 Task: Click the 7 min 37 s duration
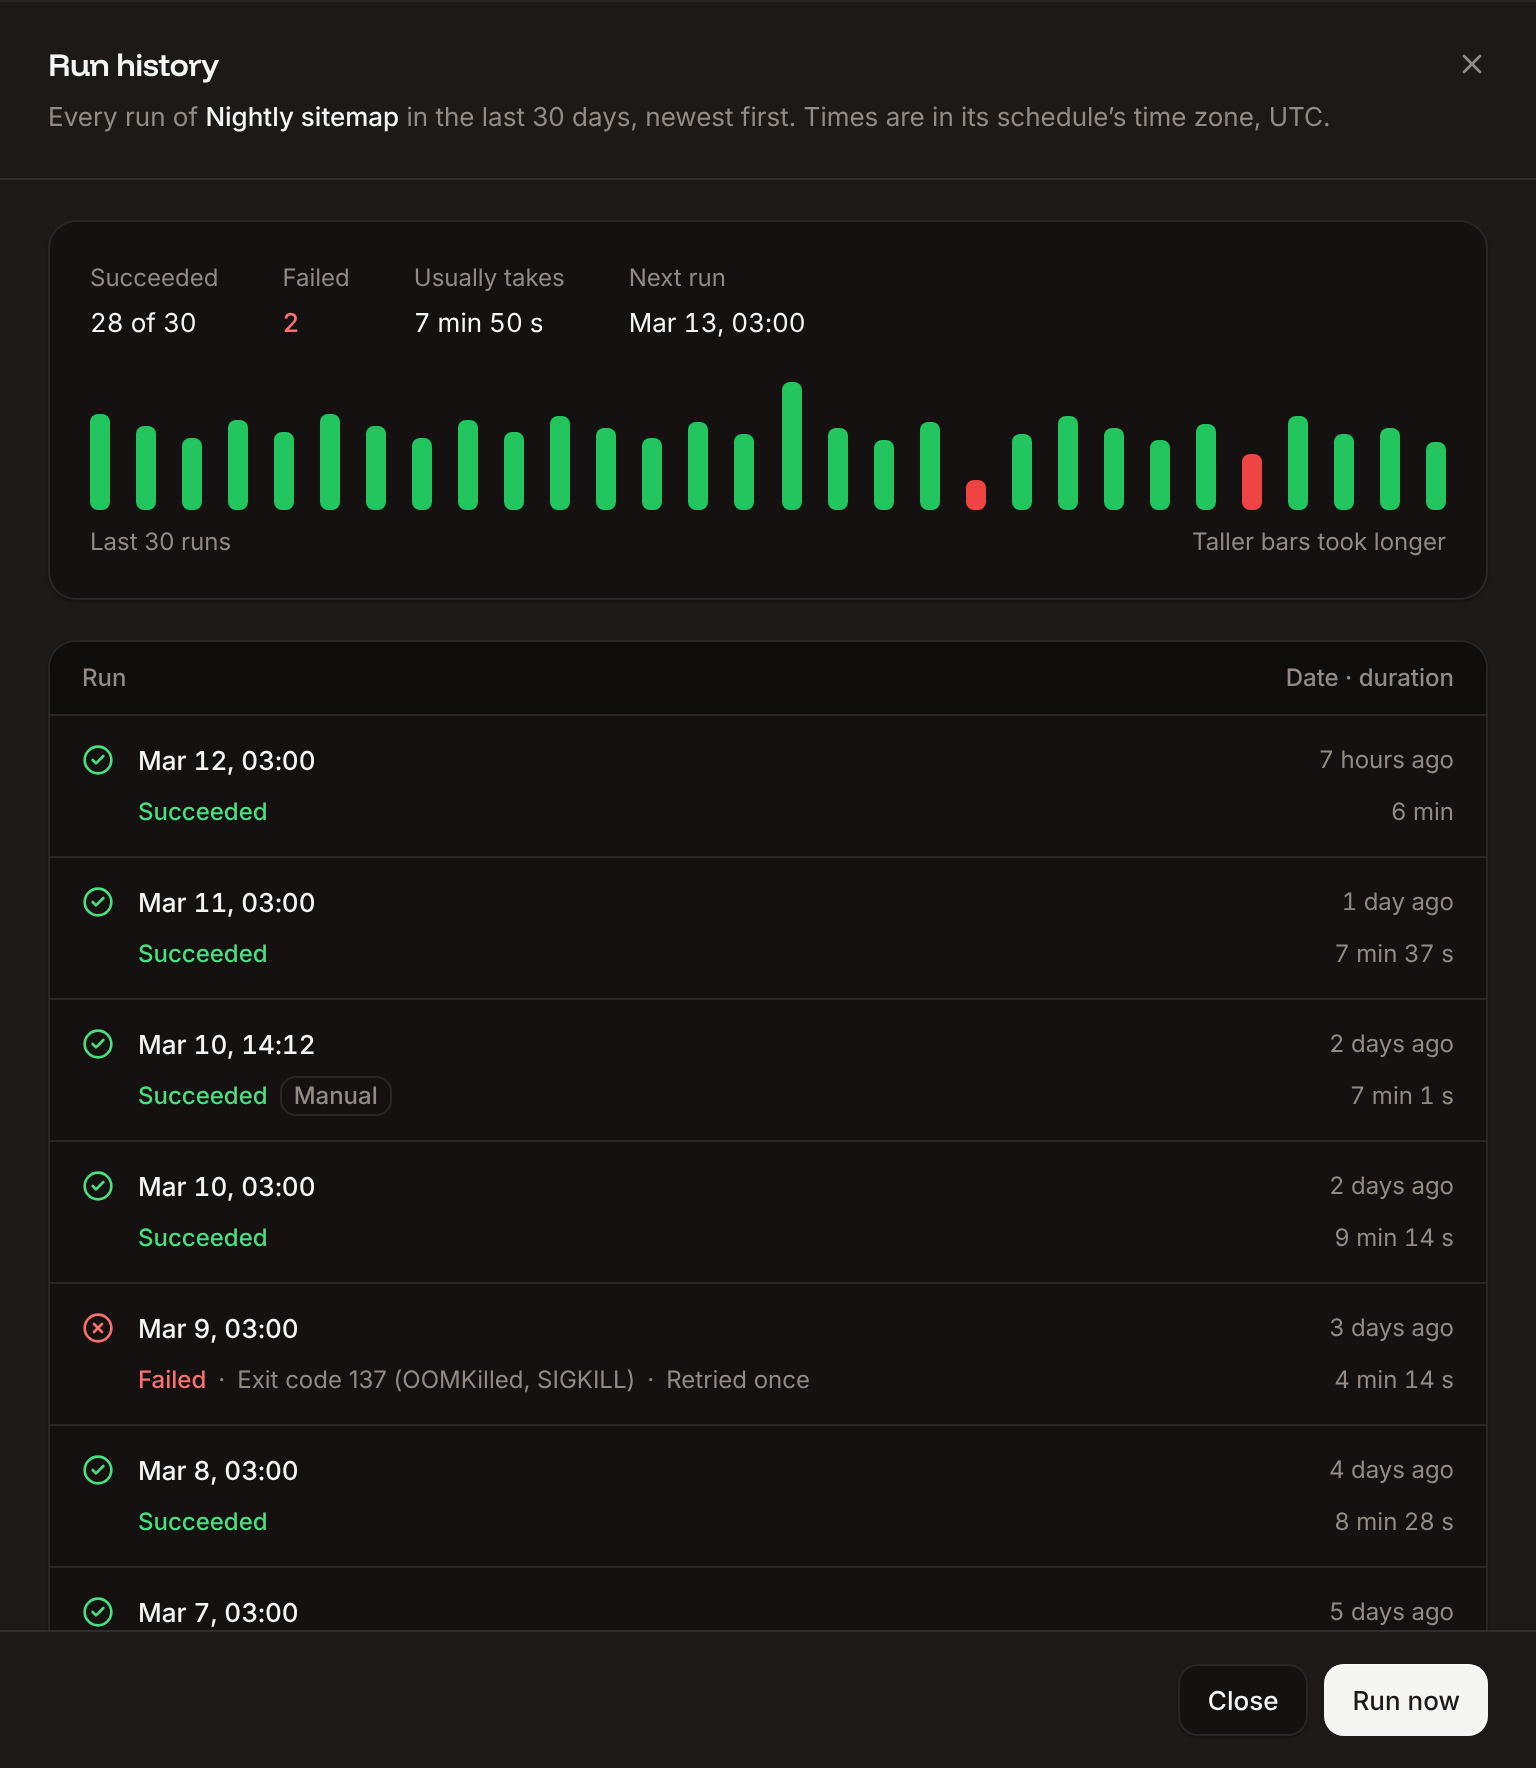[x=1394, y=954]
